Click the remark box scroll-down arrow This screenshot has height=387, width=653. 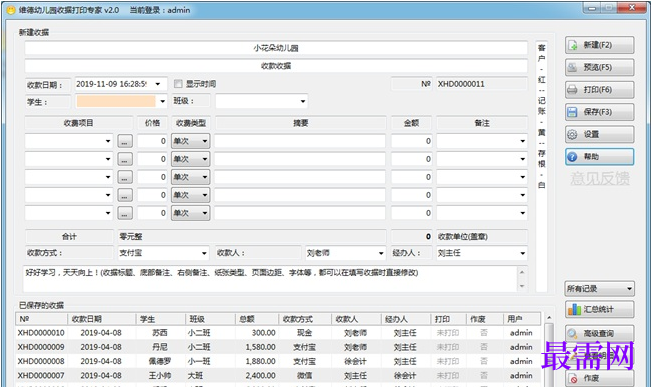(522, 286)
